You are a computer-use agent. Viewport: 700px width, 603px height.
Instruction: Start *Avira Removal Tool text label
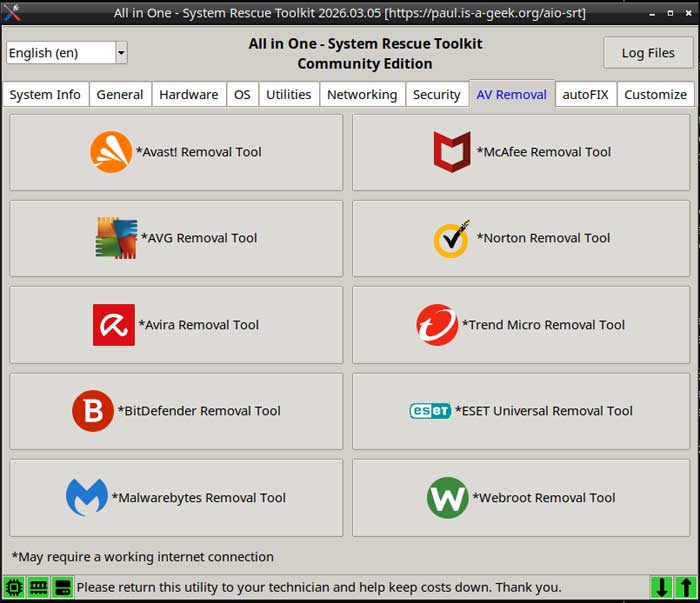click(199, 324)
